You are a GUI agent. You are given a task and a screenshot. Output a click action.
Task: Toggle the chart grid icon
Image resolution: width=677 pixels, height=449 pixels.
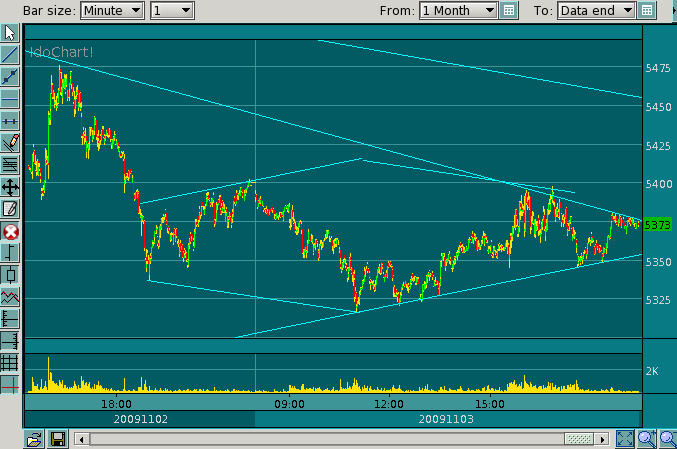(10, 363)
